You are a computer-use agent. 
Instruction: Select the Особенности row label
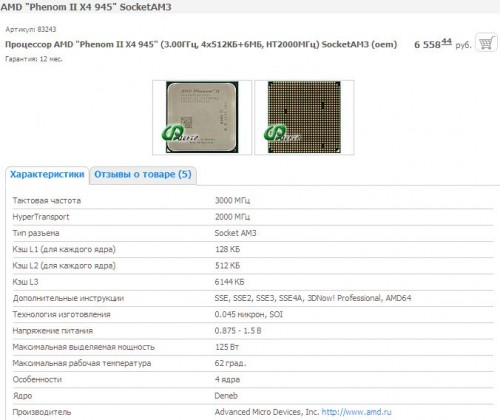point(37,379)
